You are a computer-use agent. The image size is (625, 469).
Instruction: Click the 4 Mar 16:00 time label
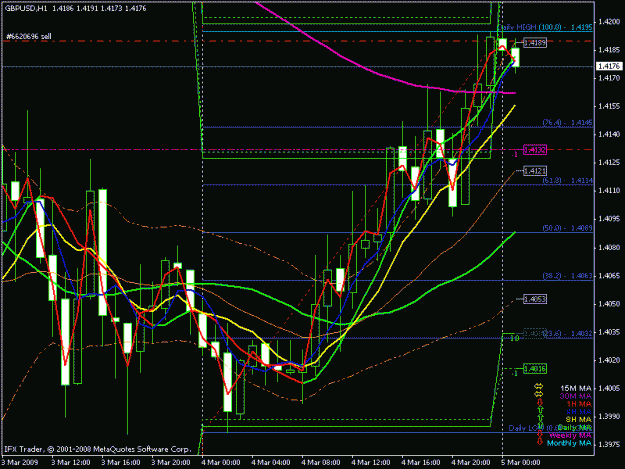(x=421, y=462)
